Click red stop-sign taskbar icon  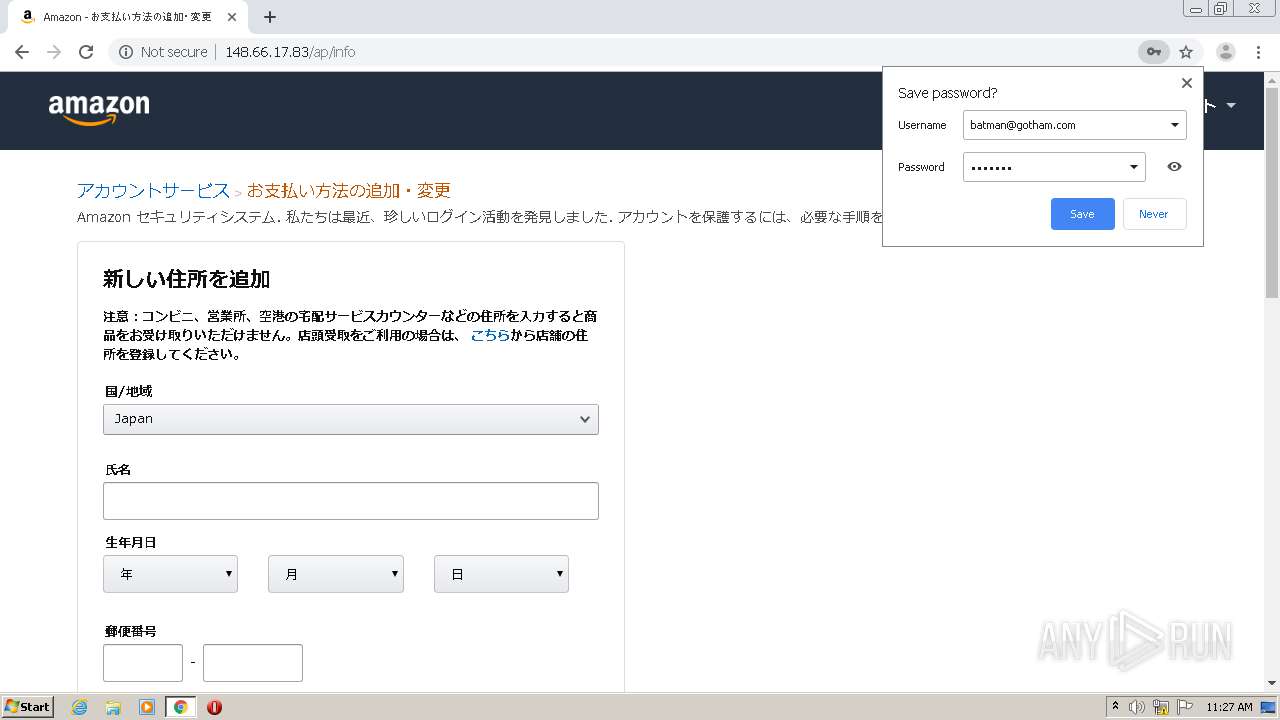point(214,707)
